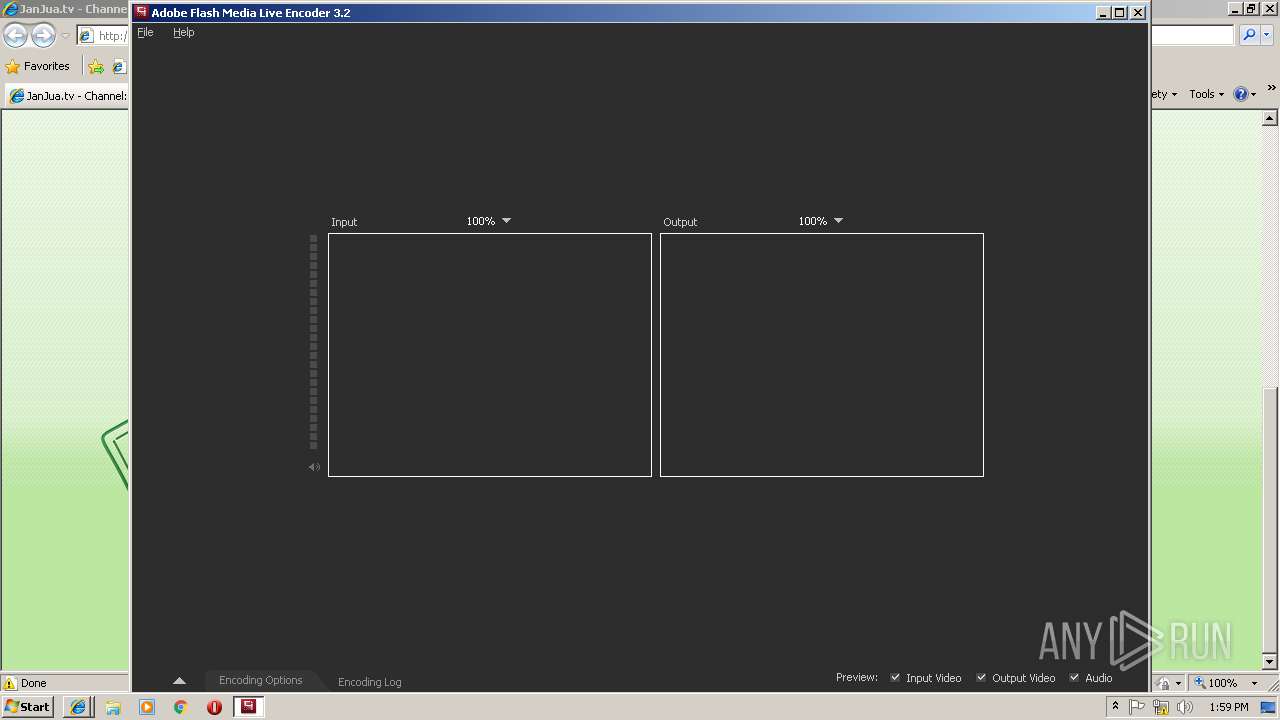1280x720 pixels.
Task: Expand the IE command bar overflow chevron
Action: tap(1271, 88)
